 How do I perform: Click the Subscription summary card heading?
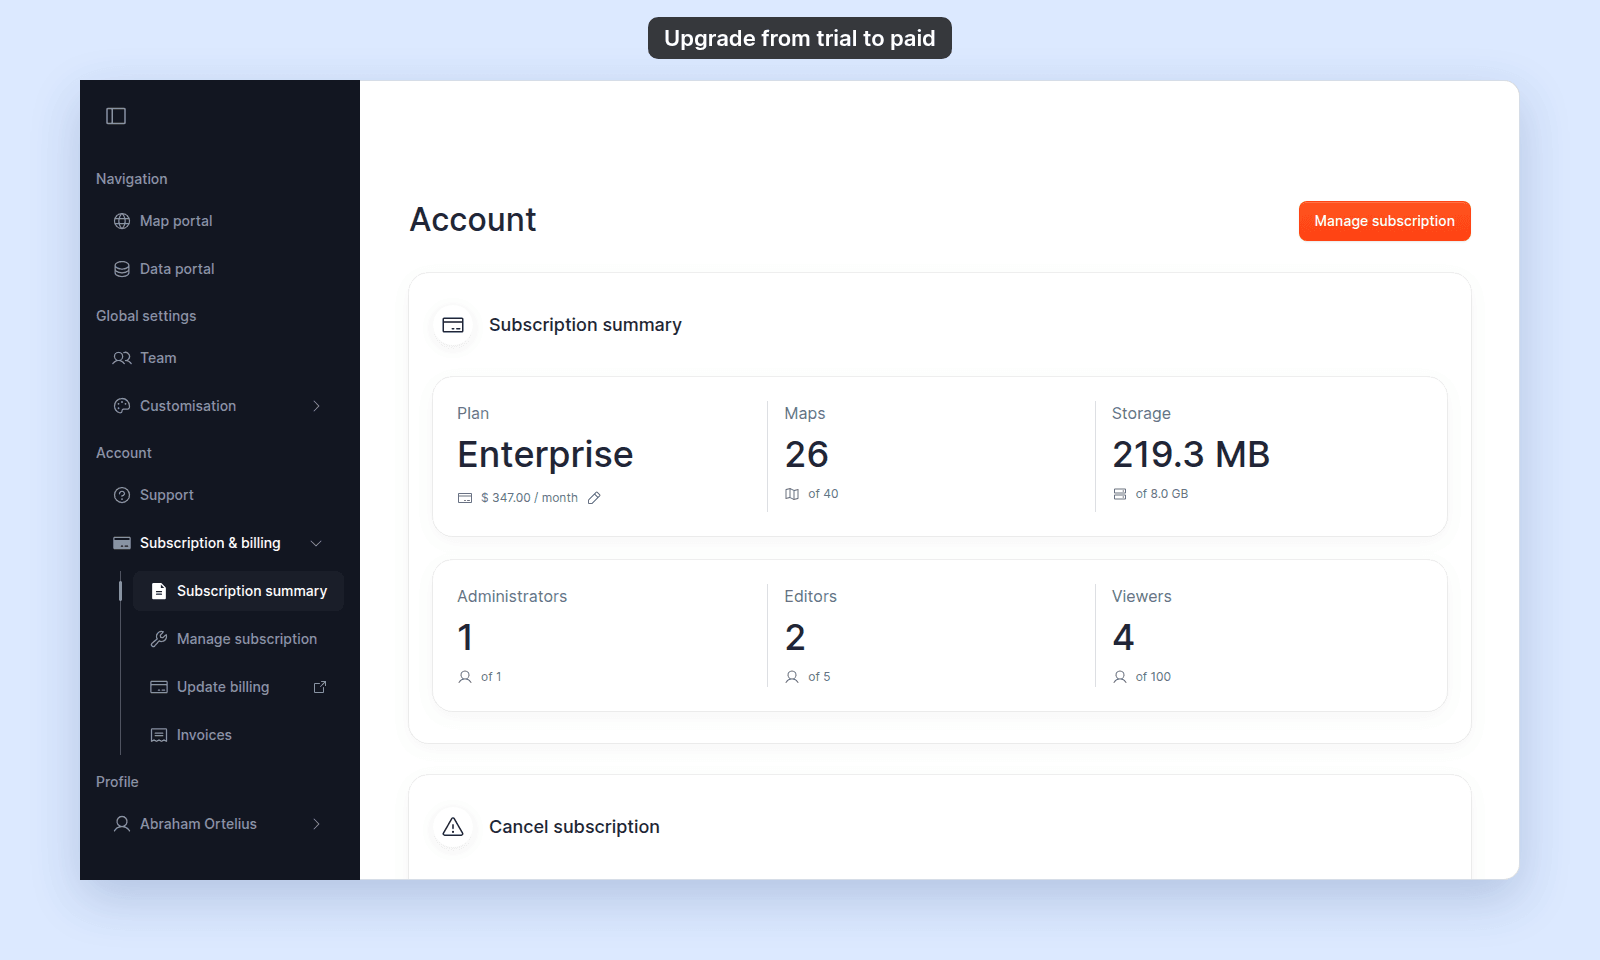585,325
